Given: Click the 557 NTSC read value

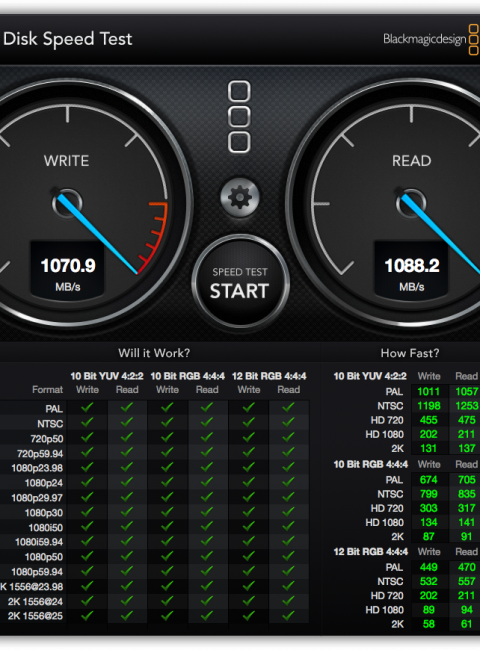Looking at the screenshot, I should 467,582.
